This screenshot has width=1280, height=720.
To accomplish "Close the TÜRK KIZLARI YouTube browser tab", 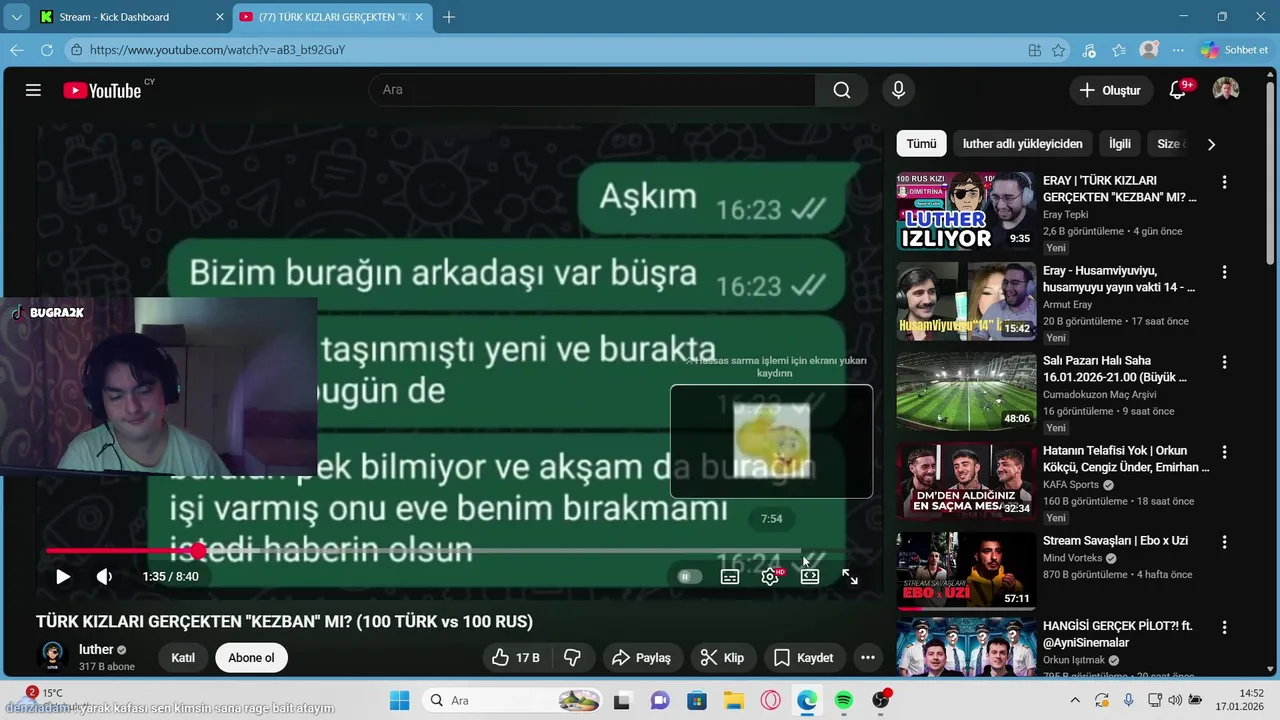I will pyautogui.click(x=420, y=17).
